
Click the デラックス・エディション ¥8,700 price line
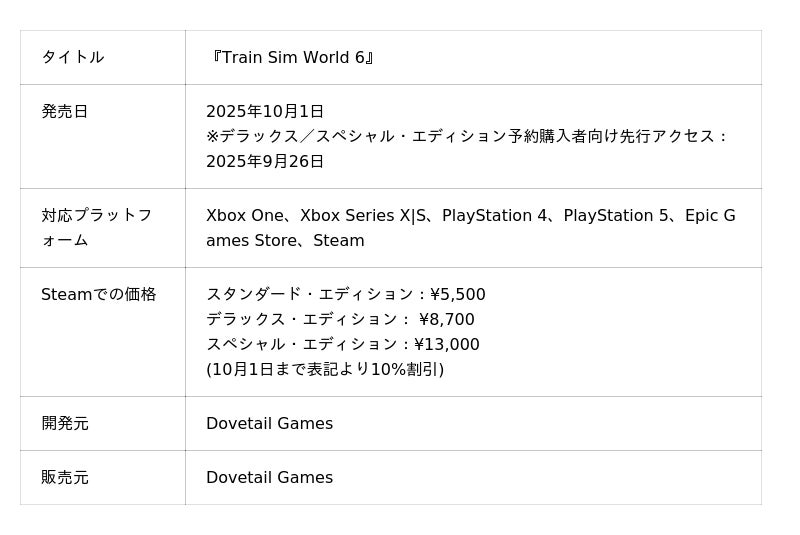tap(340, 319)
